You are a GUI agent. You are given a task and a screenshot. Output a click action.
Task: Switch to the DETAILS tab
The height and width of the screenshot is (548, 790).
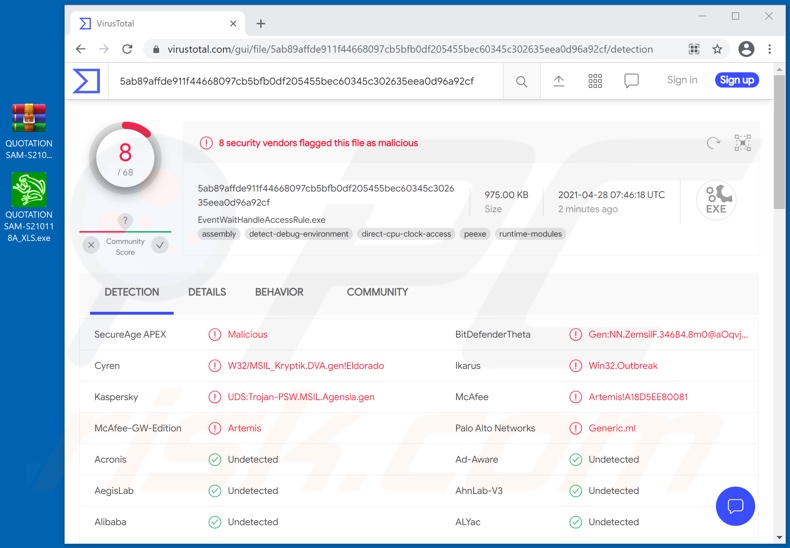pos(207,292)
